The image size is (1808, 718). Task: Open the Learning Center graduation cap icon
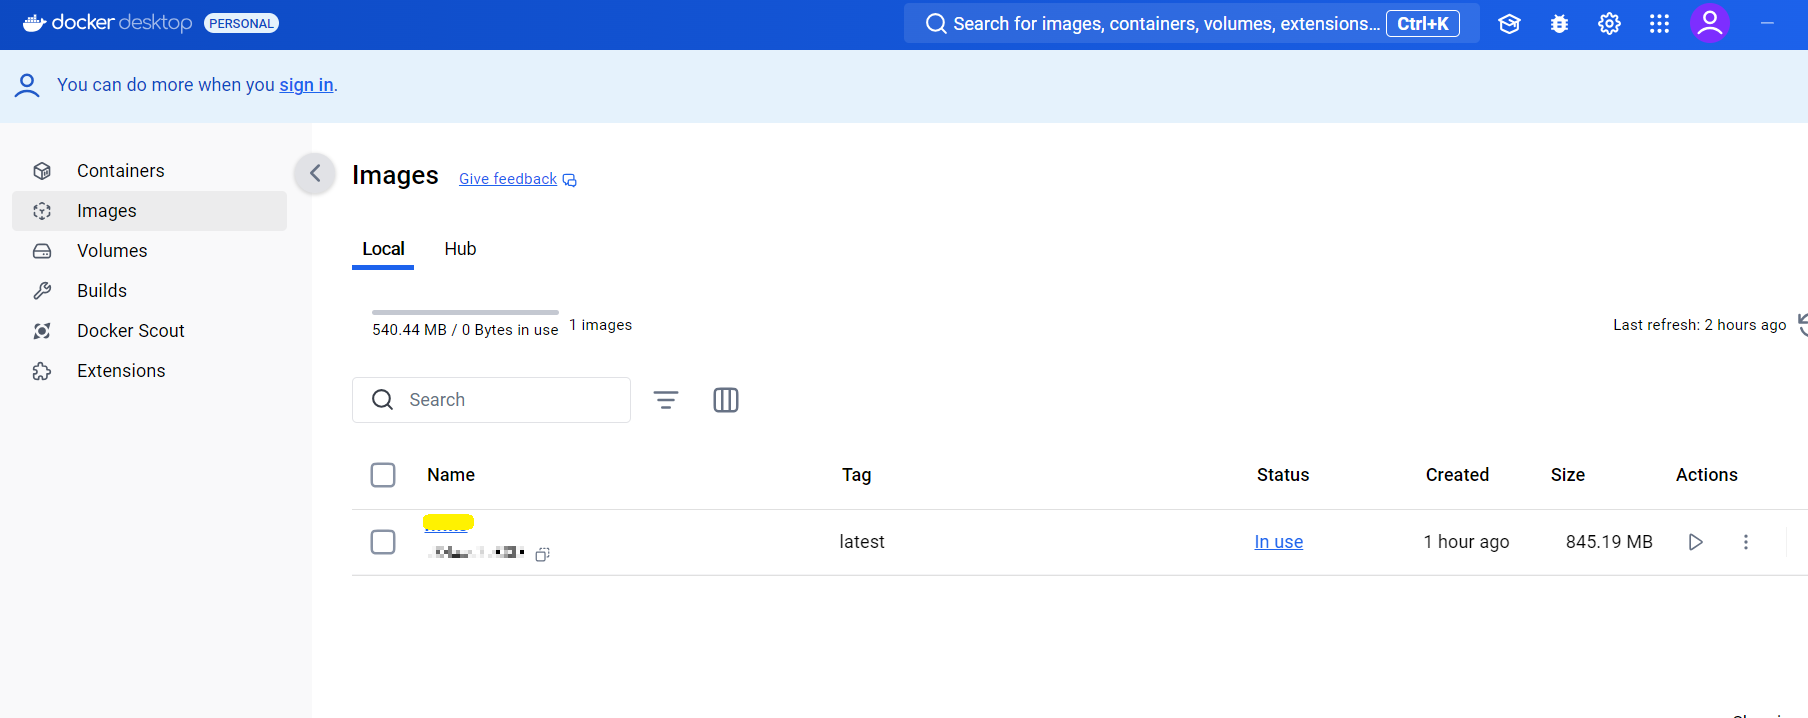pyautogui.click(x=1509, y=24)
